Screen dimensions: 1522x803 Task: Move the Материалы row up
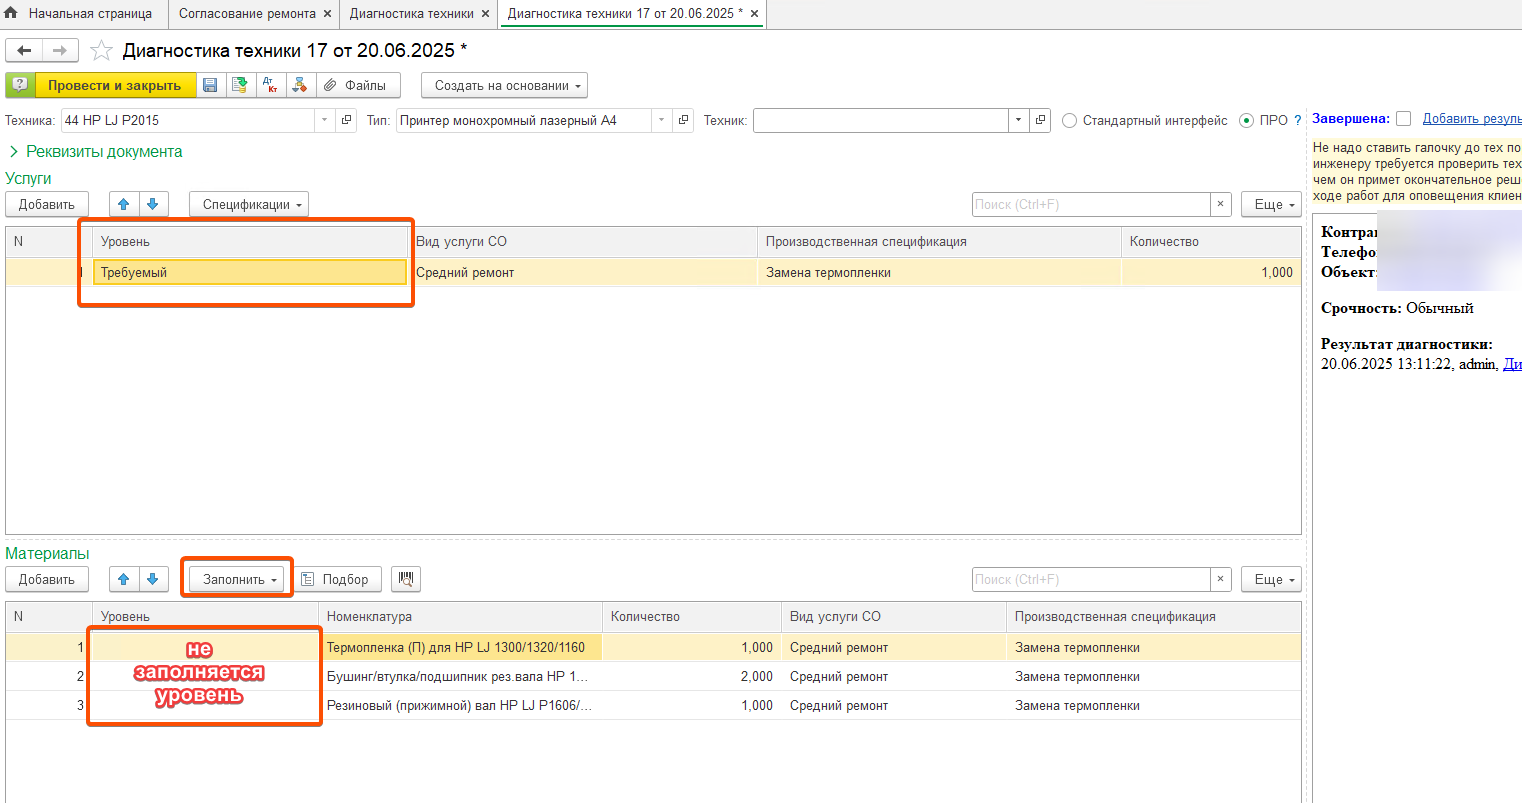click(124, 580)
